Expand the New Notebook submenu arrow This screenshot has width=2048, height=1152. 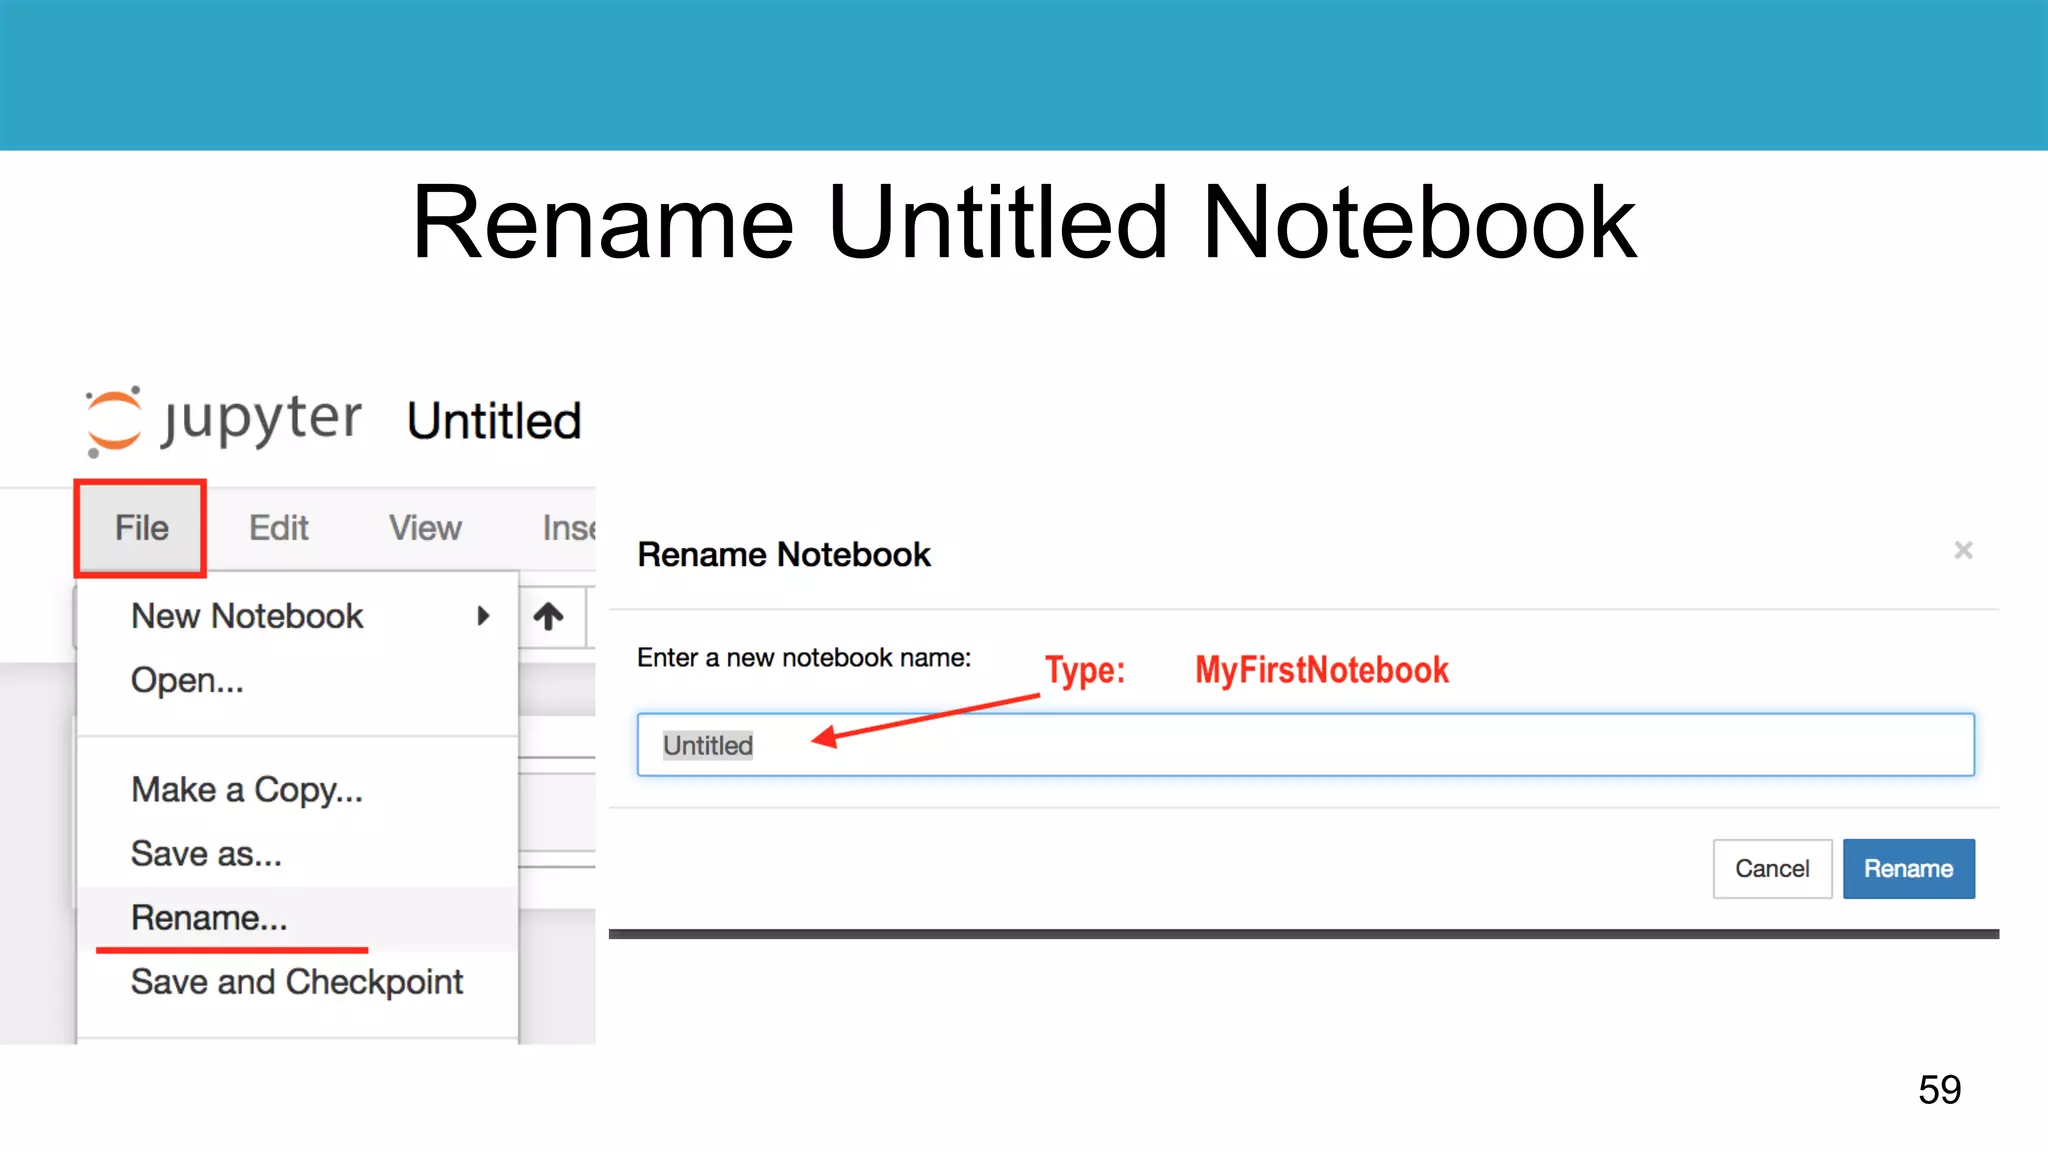tap(483, 616)
